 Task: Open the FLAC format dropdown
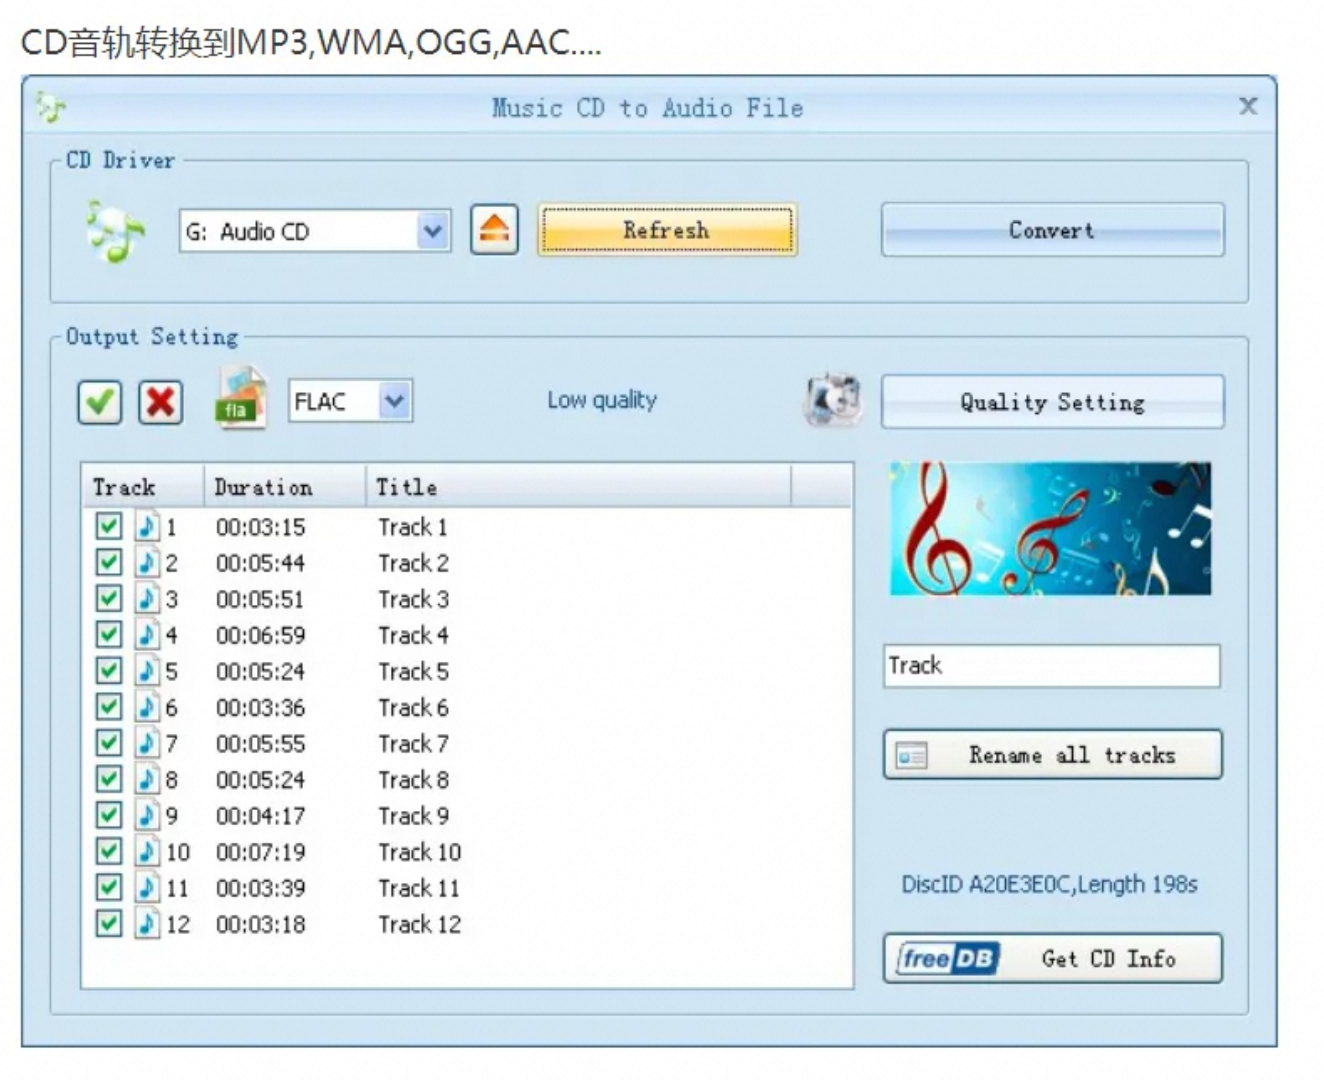(395, 401)
